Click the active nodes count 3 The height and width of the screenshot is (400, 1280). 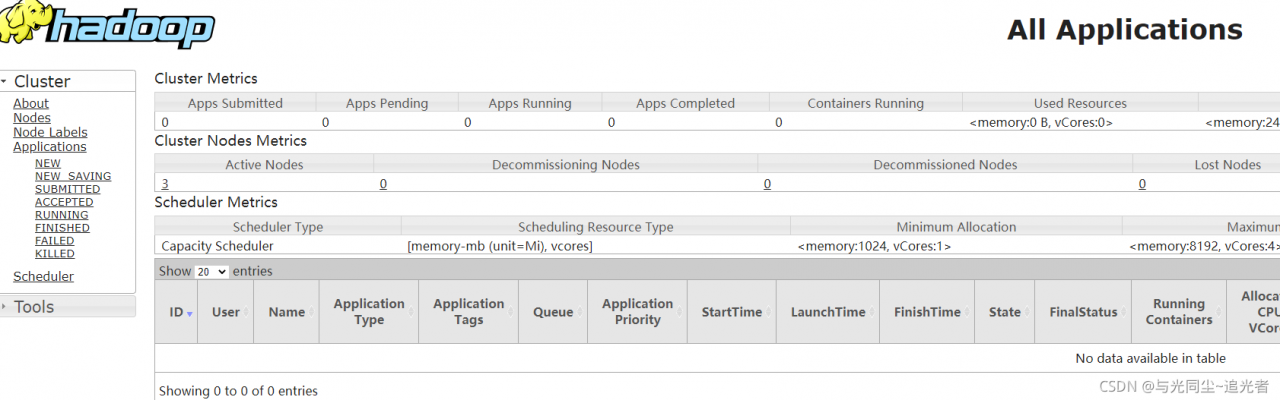tap(165, 184)
